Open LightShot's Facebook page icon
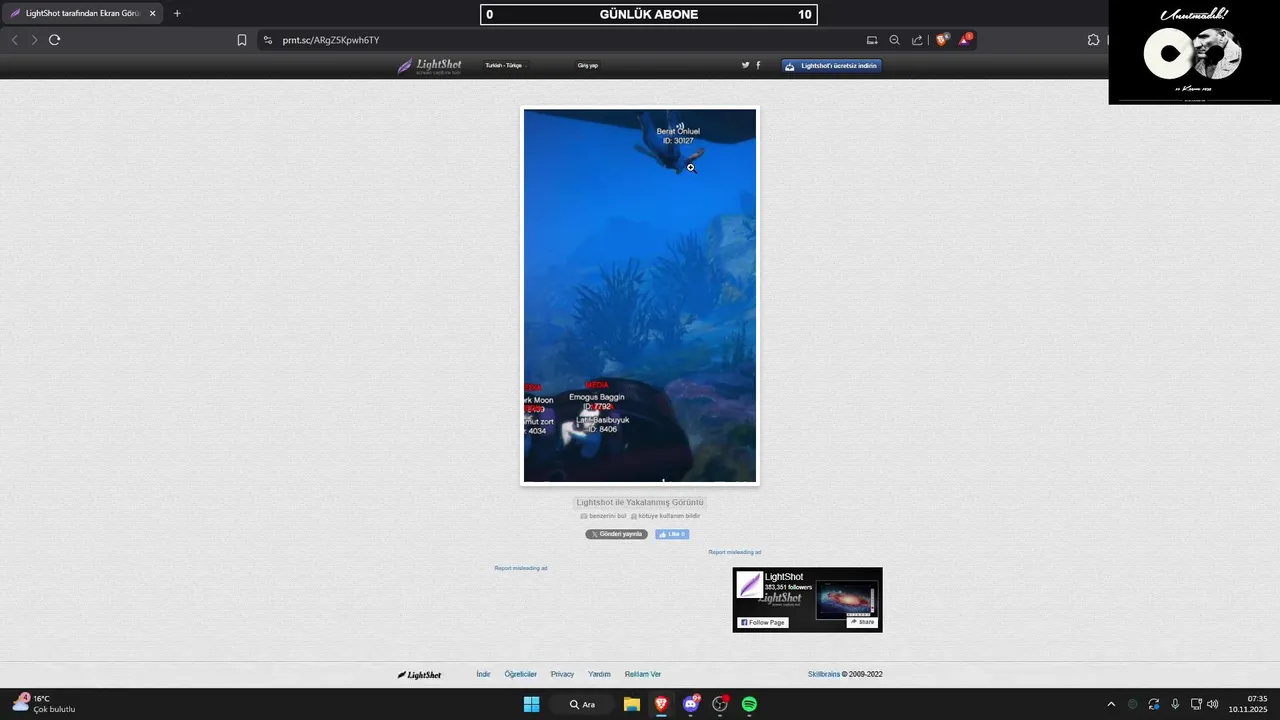 [x=758, y=65]
